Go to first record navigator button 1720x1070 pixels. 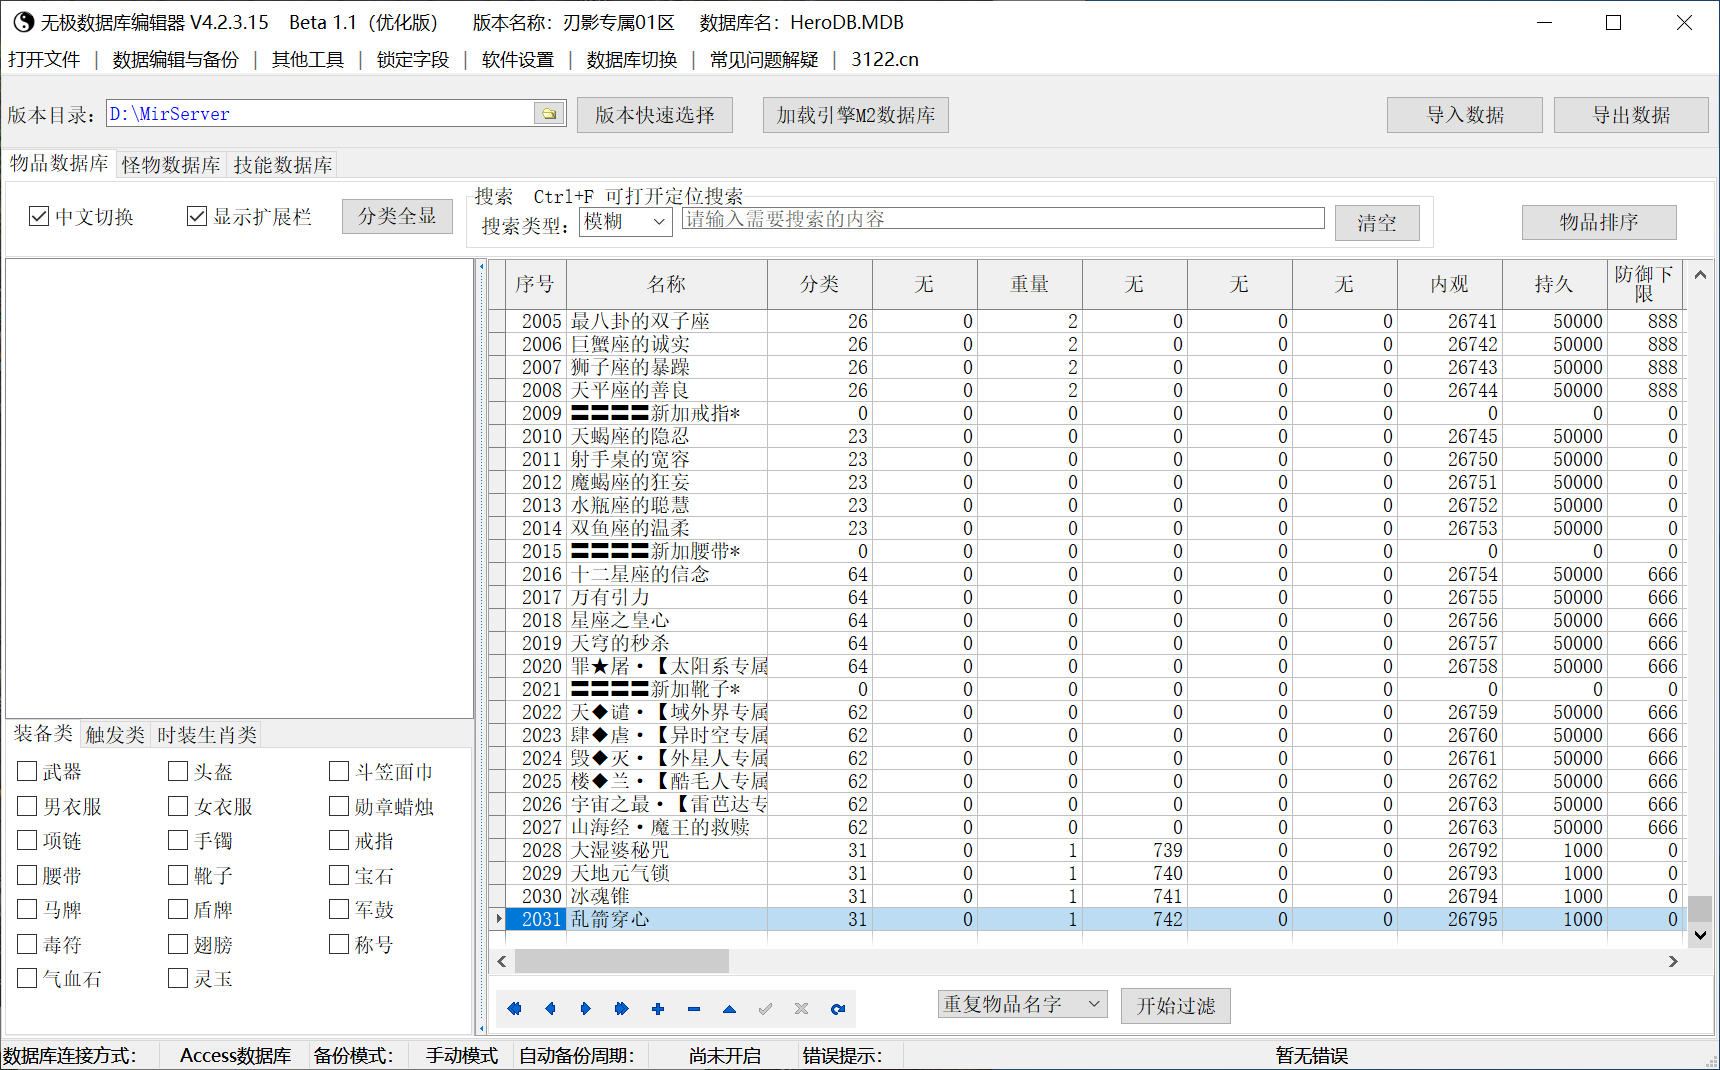tap(514, 1009)
